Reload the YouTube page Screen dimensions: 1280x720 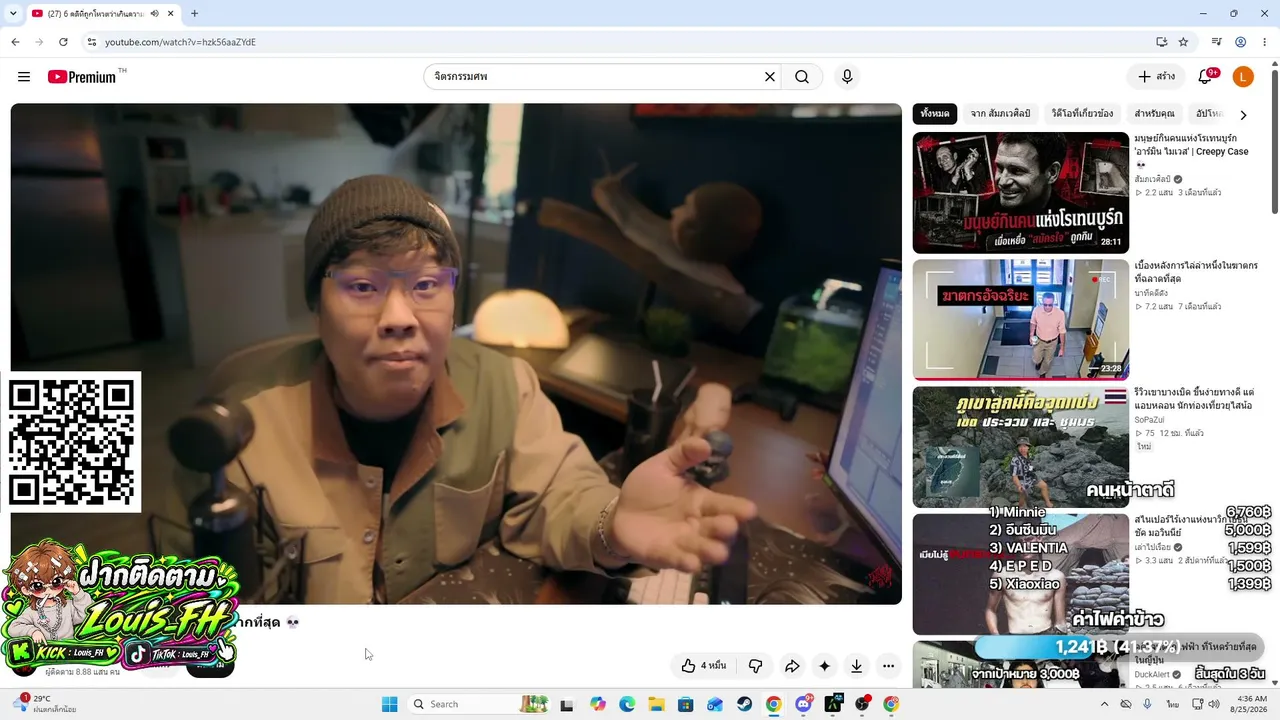(63, 42)
